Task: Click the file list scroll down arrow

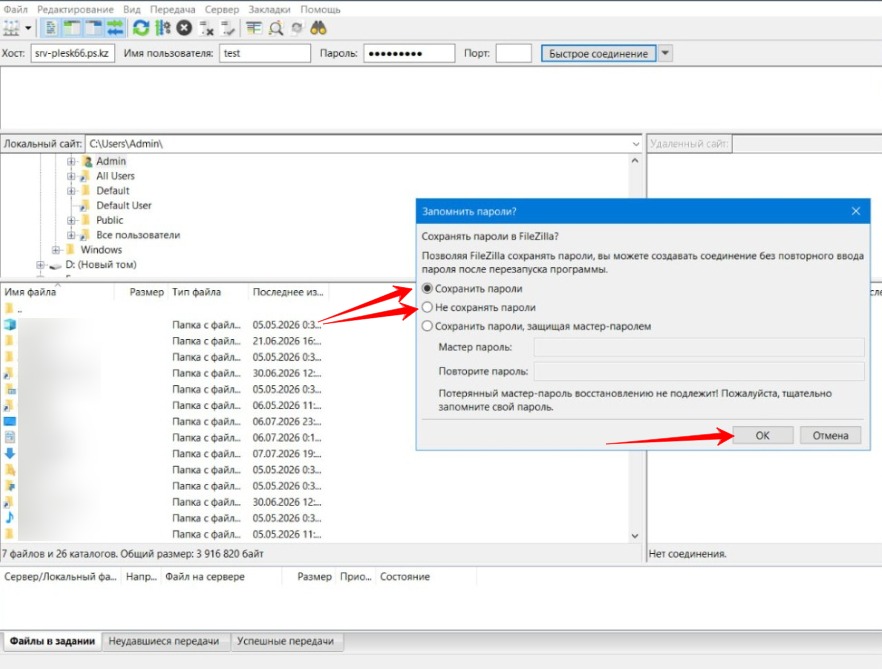Action: point(635,536)
